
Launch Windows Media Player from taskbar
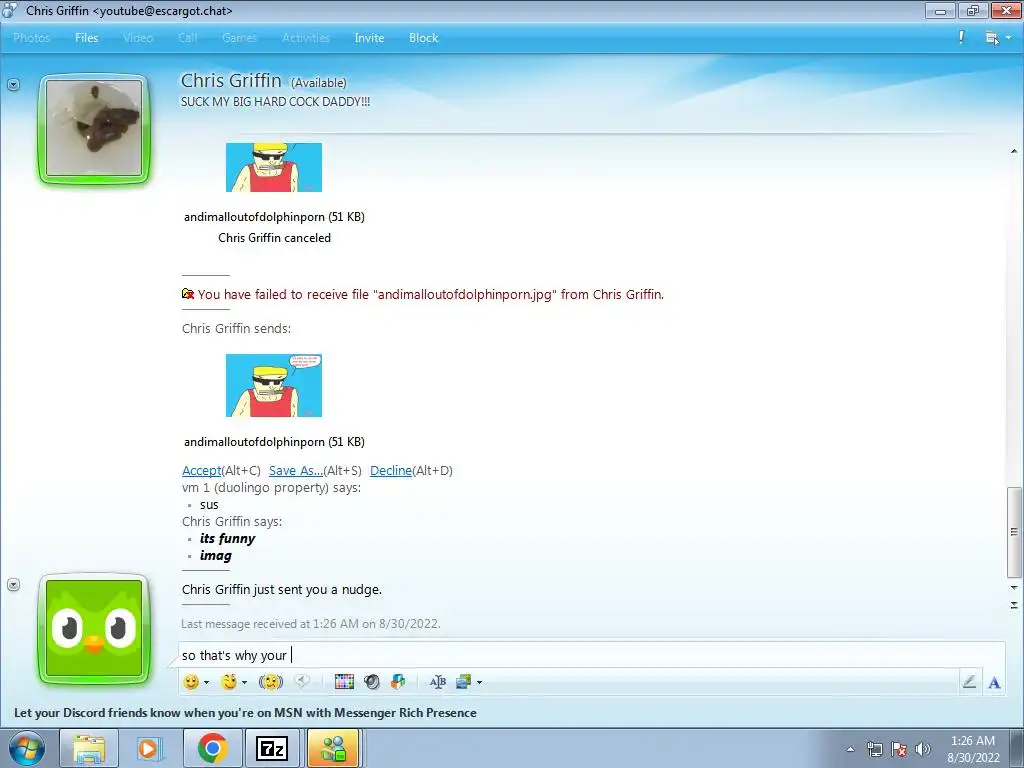click(150, 748)
